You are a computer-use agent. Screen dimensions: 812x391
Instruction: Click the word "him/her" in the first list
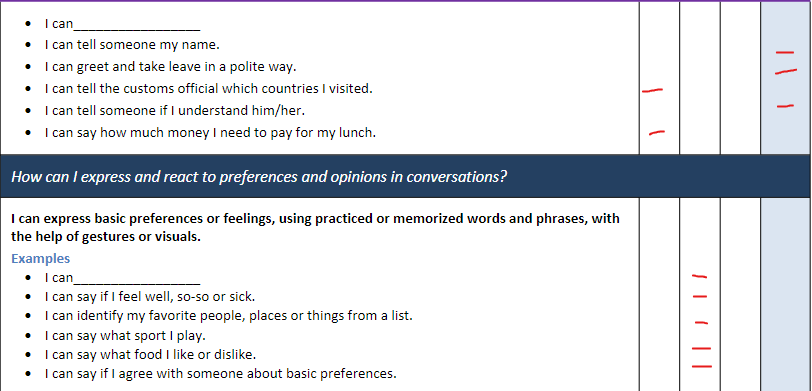(283, 110)
